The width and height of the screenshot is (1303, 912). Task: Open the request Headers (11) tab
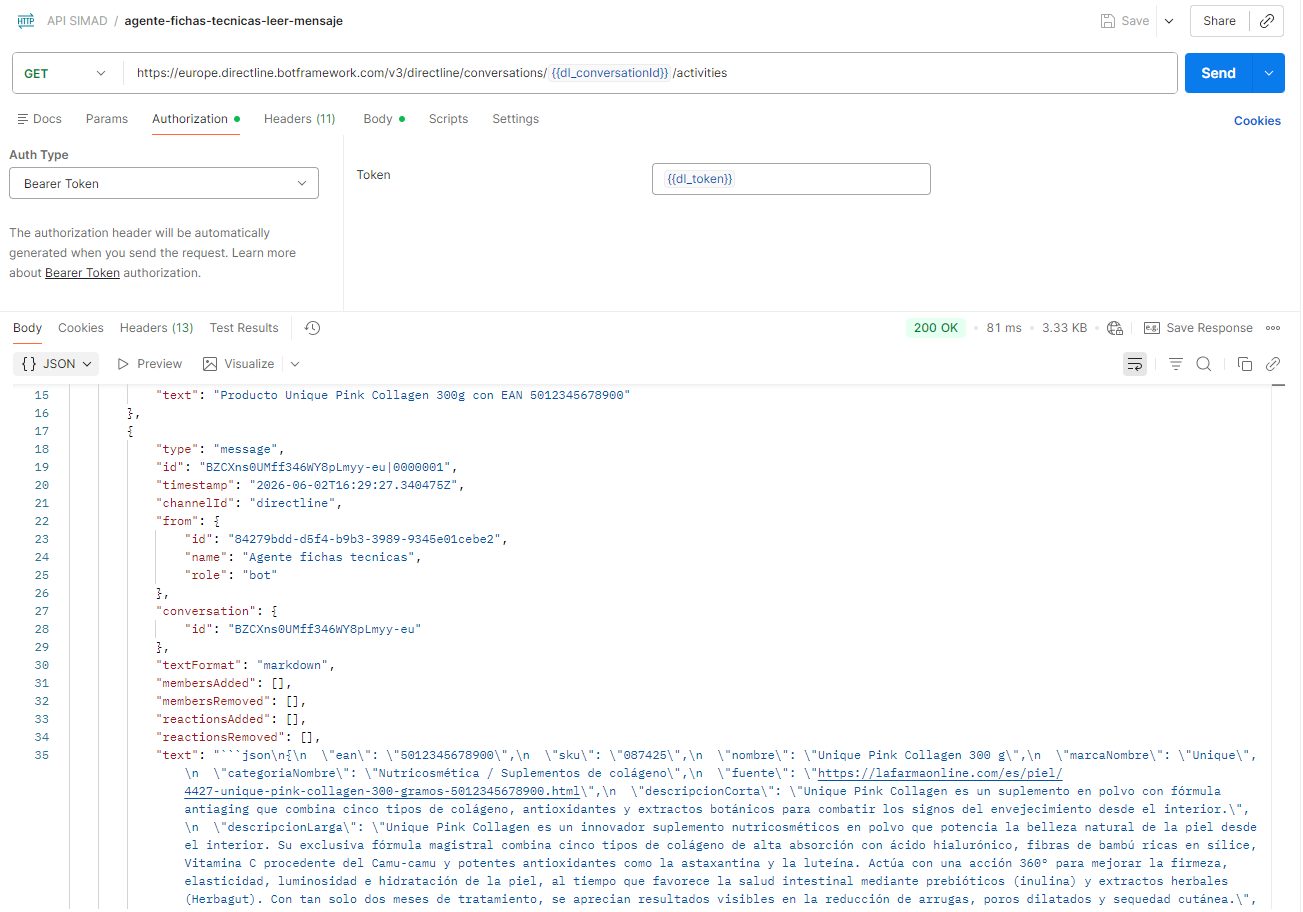pos(300,119)
